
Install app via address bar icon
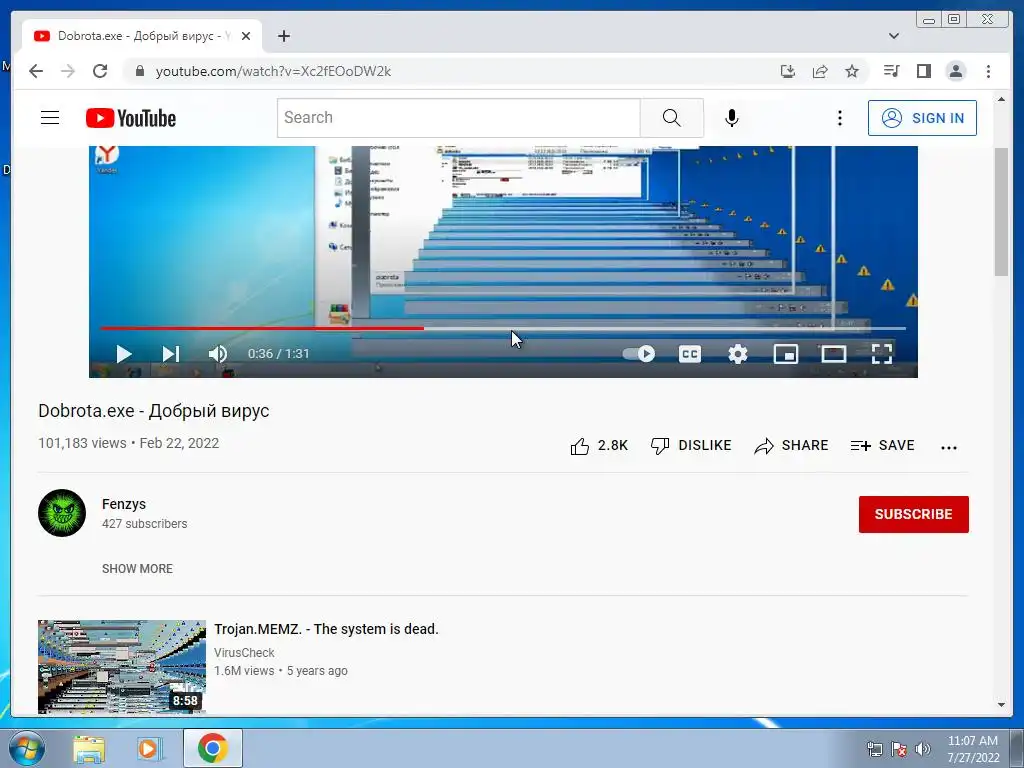(x=788, y=71)
